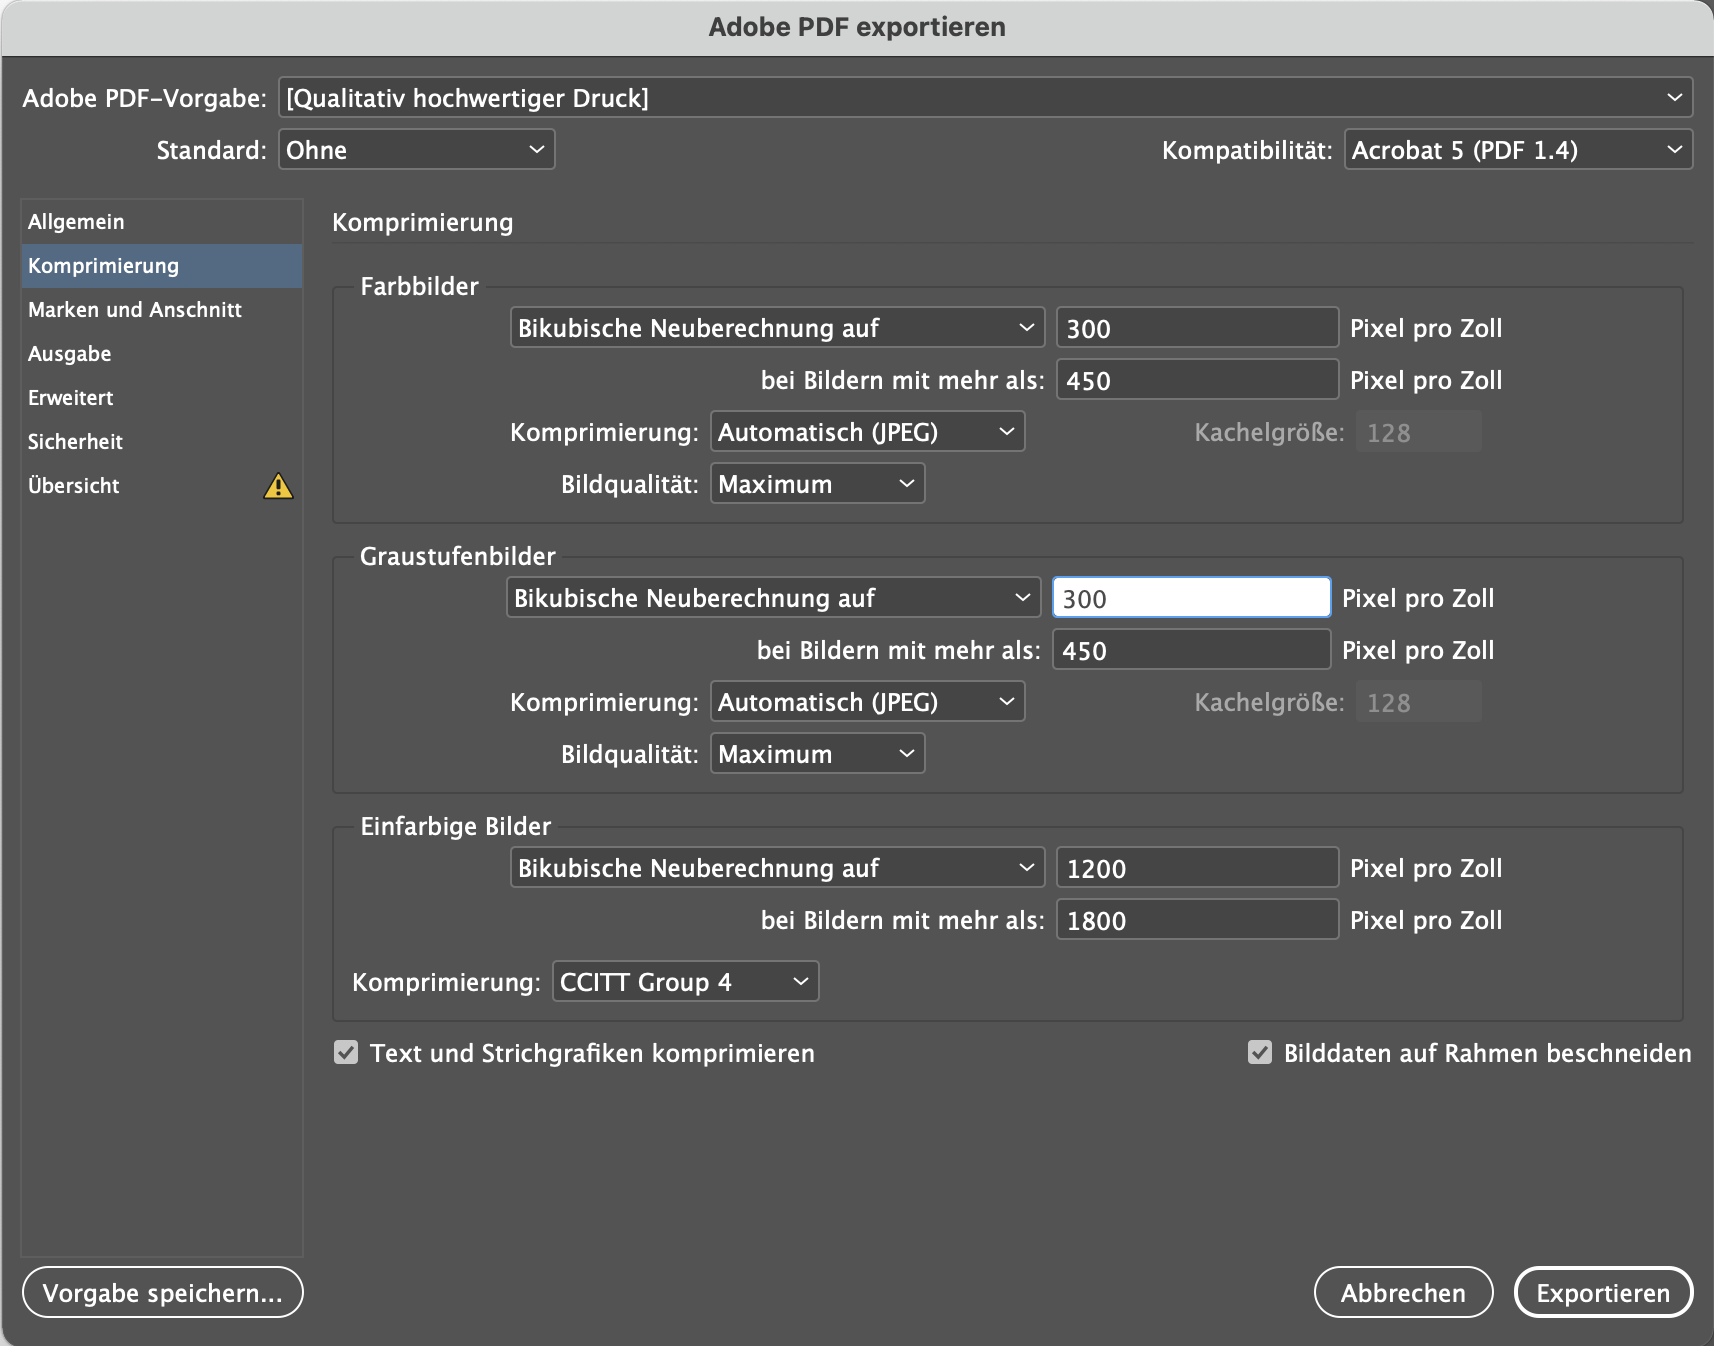Open Einfarbige Bilder resampling method dropdown

[x=777, y=868]
